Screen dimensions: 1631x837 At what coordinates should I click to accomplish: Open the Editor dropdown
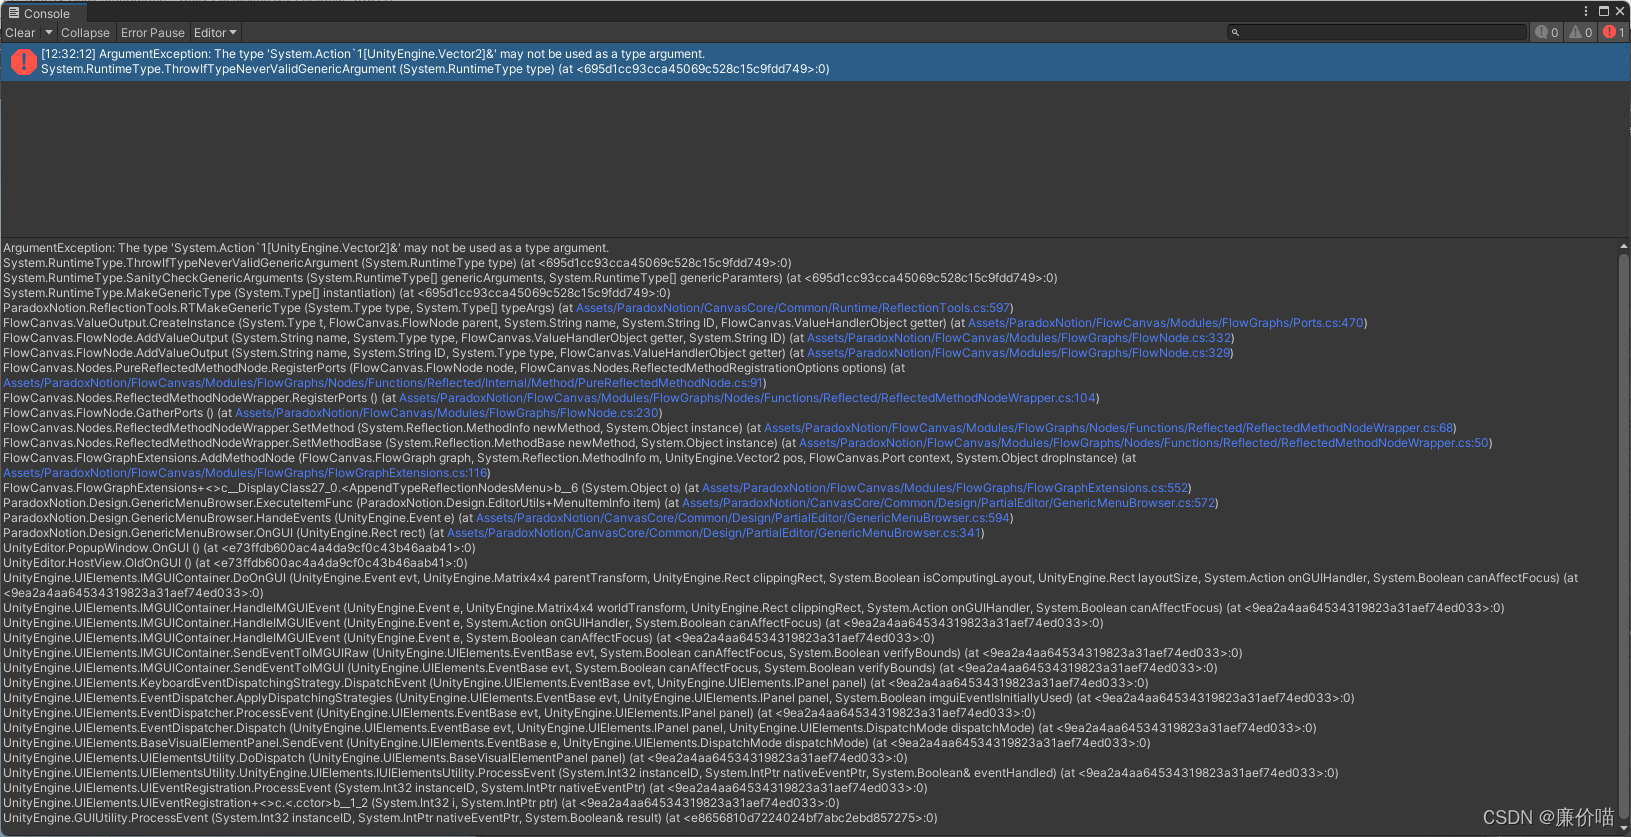point(215,33)
